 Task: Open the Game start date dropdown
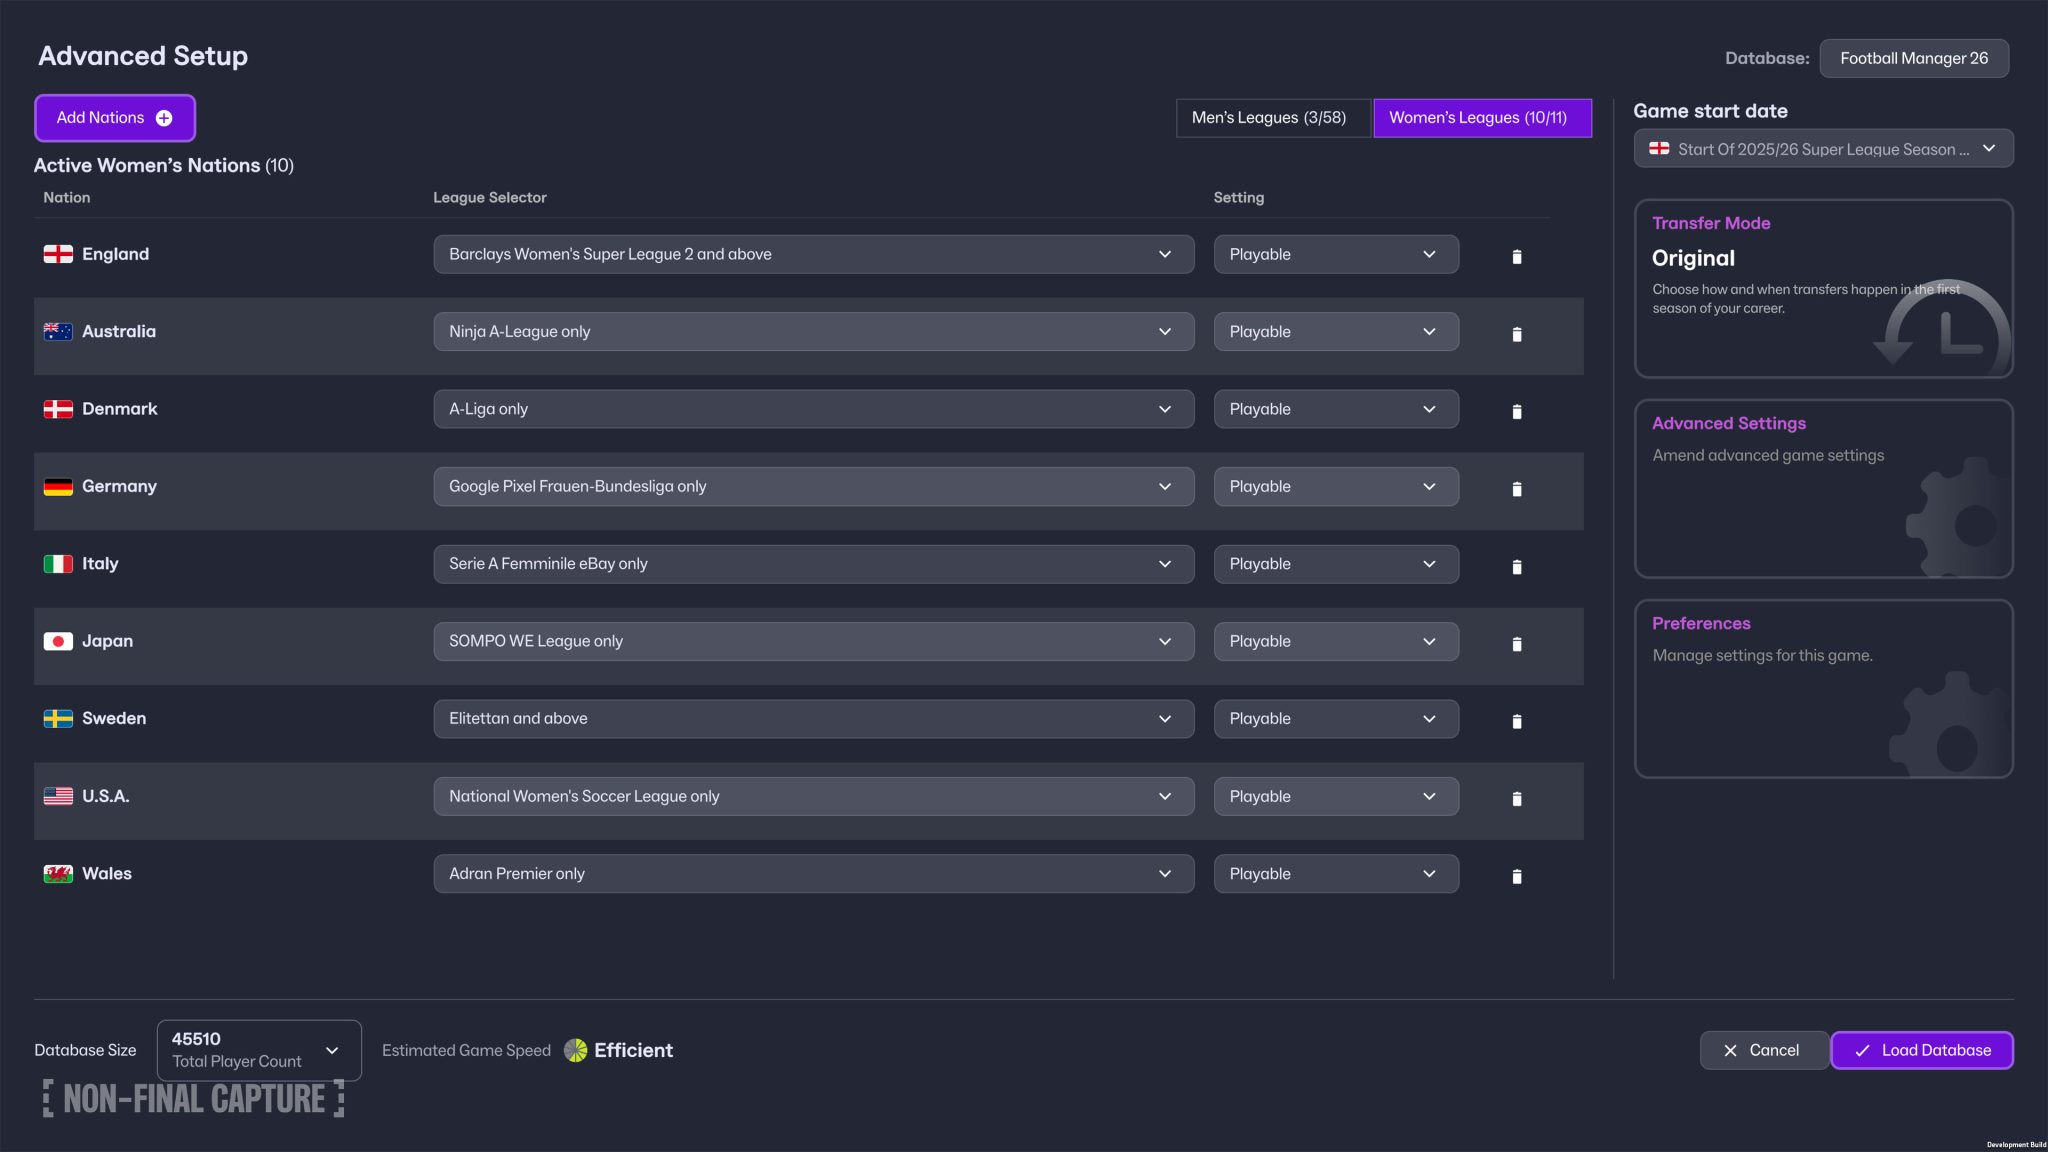pos(1822,148)
